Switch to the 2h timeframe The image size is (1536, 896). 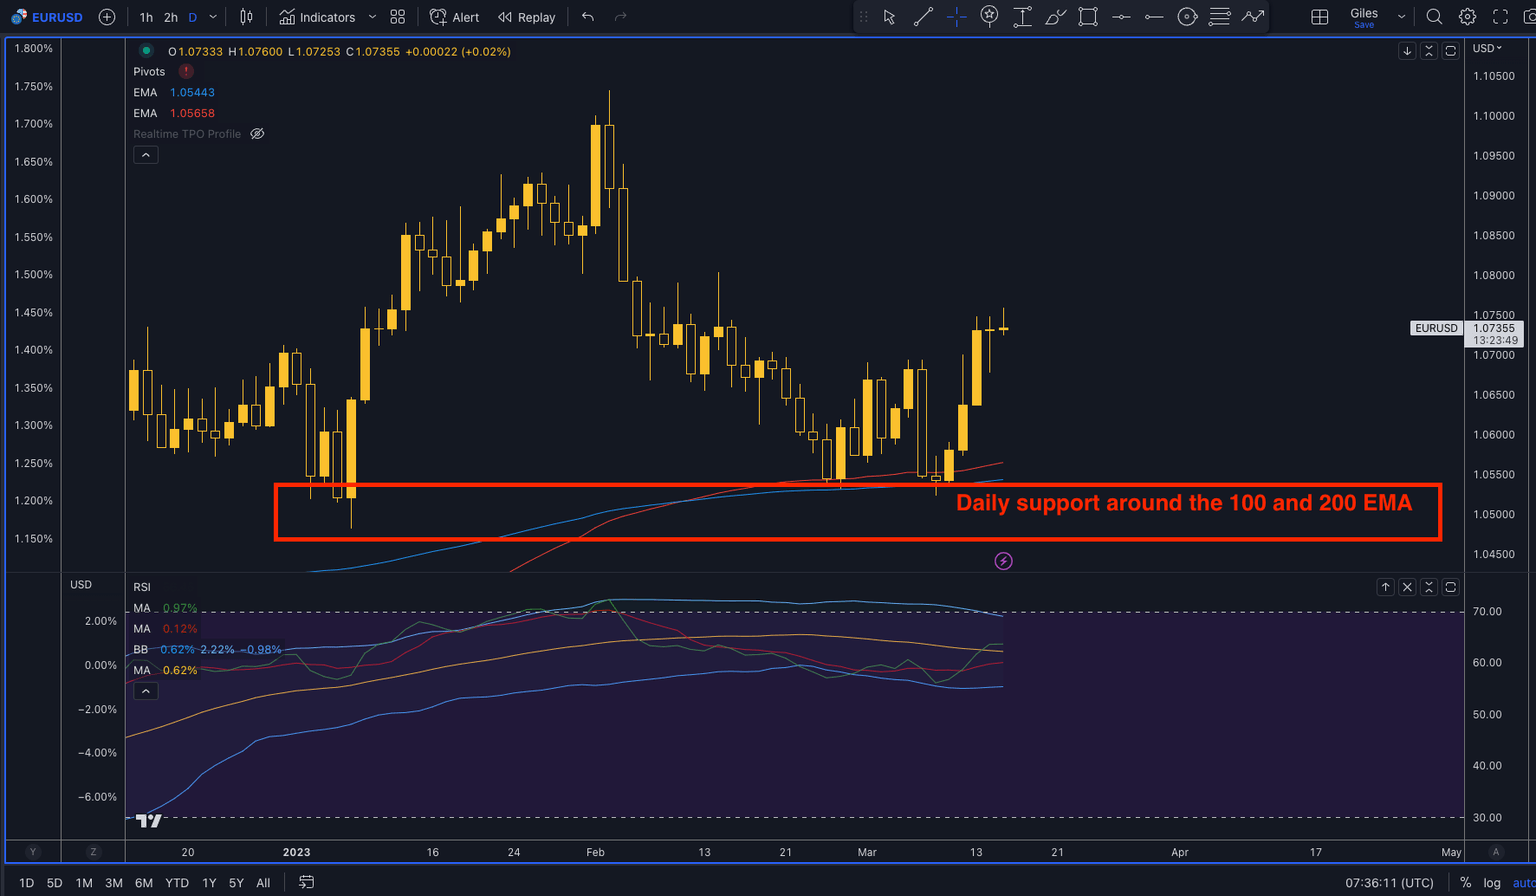tap(171, 17)
